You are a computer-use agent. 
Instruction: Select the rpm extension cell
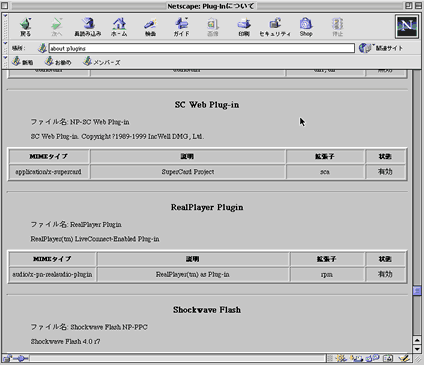point(327,275)
